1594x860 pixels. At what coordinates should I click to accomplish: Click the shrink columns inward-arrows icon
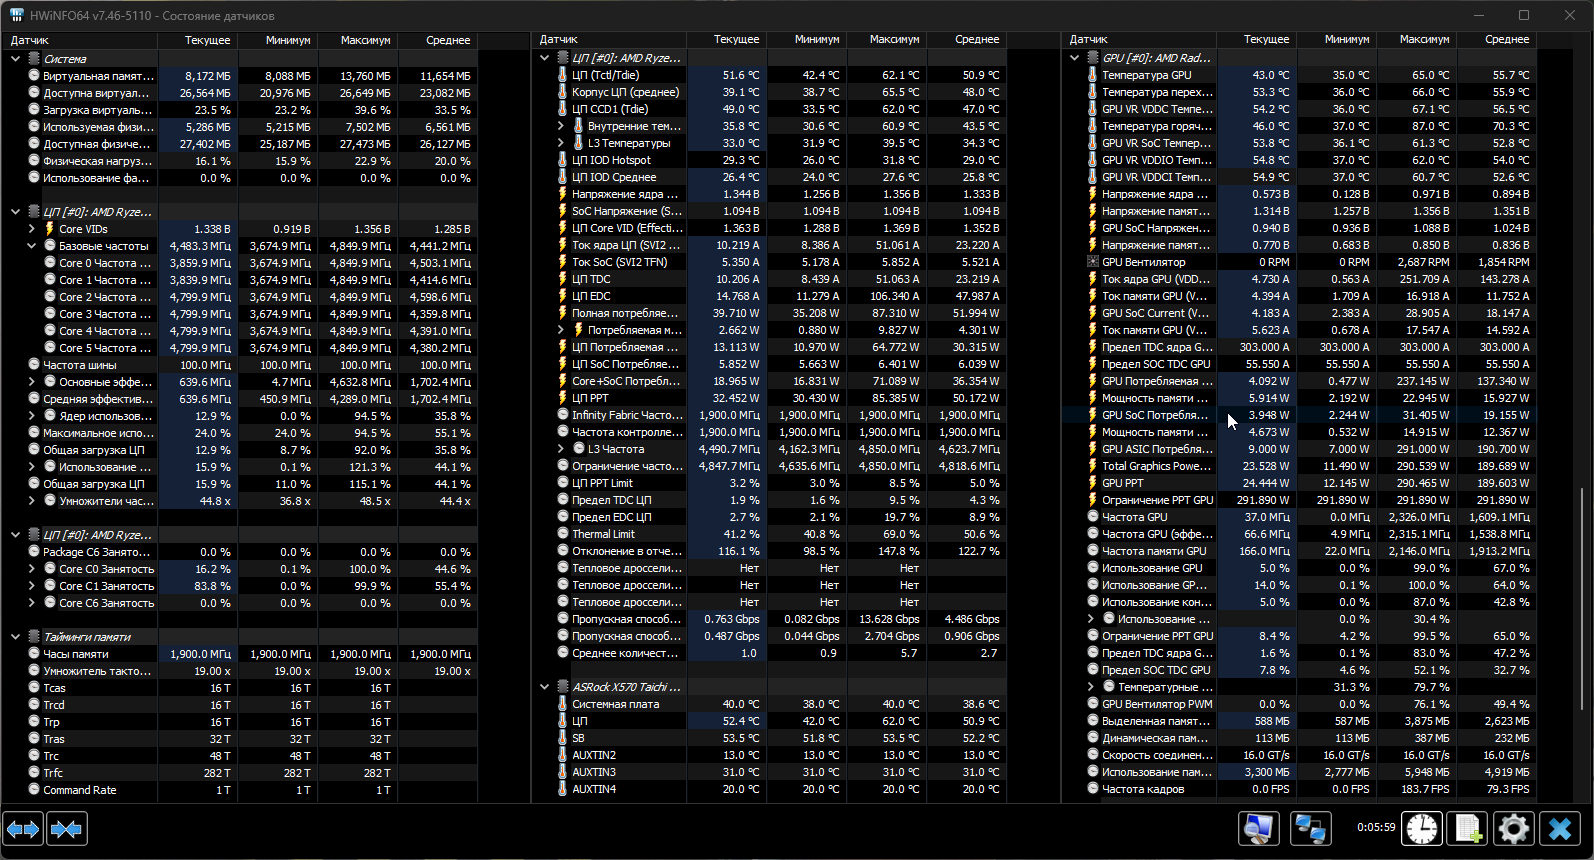point(67,829)
